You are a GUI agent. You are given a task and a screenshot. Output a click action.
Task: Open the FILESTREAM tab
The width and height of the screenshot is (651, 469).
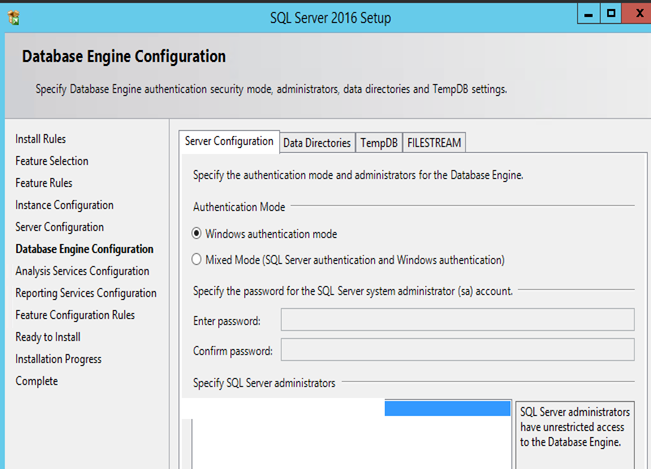[x=434, y=143]
